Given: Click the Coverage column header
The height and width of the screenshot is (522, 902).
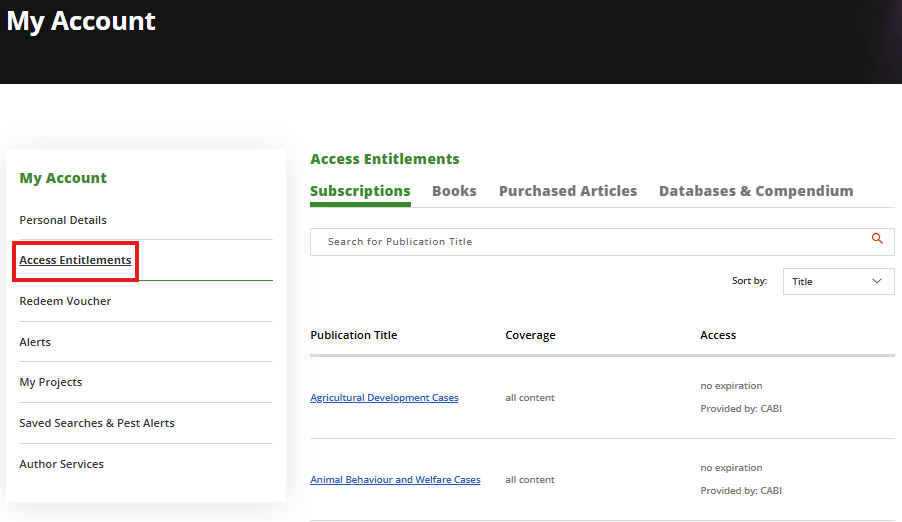Looking at the screenshot, I should (530, 335).
